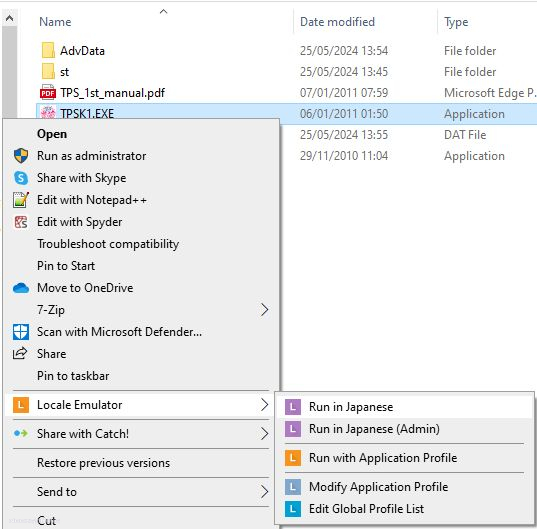
Task: Click the DAT File type cell
Action: pos(465,135)
